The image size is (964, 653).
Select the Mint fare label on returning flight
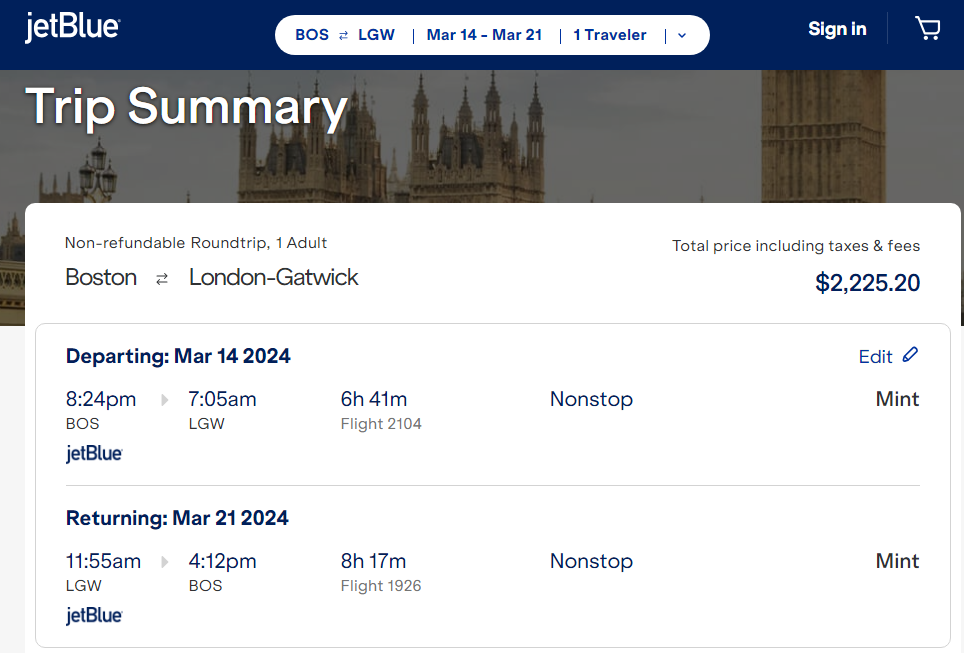pos(897,561)
